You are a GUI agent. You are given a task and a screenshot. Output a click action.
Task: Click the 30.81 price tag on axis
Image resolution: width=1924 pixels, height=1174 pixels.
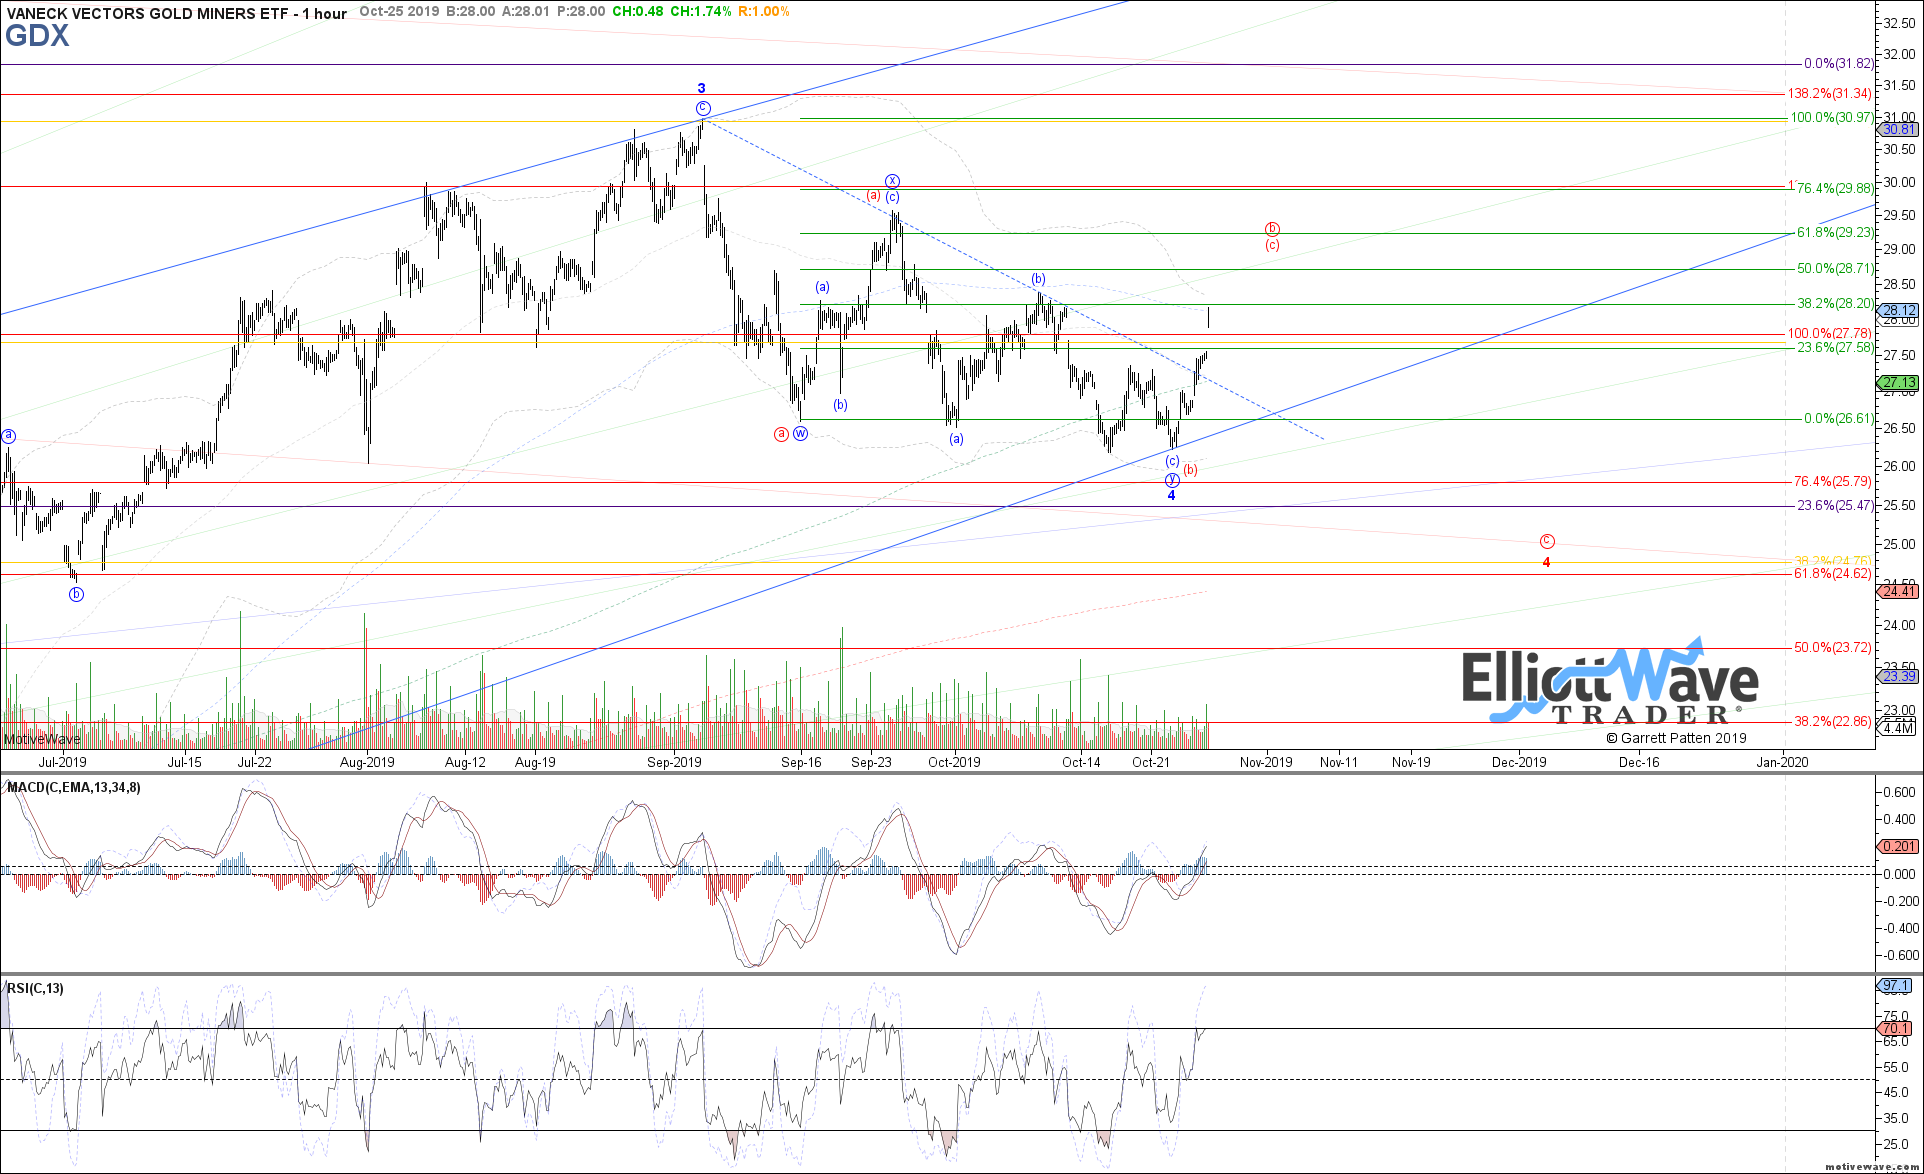click(1899, 129)
